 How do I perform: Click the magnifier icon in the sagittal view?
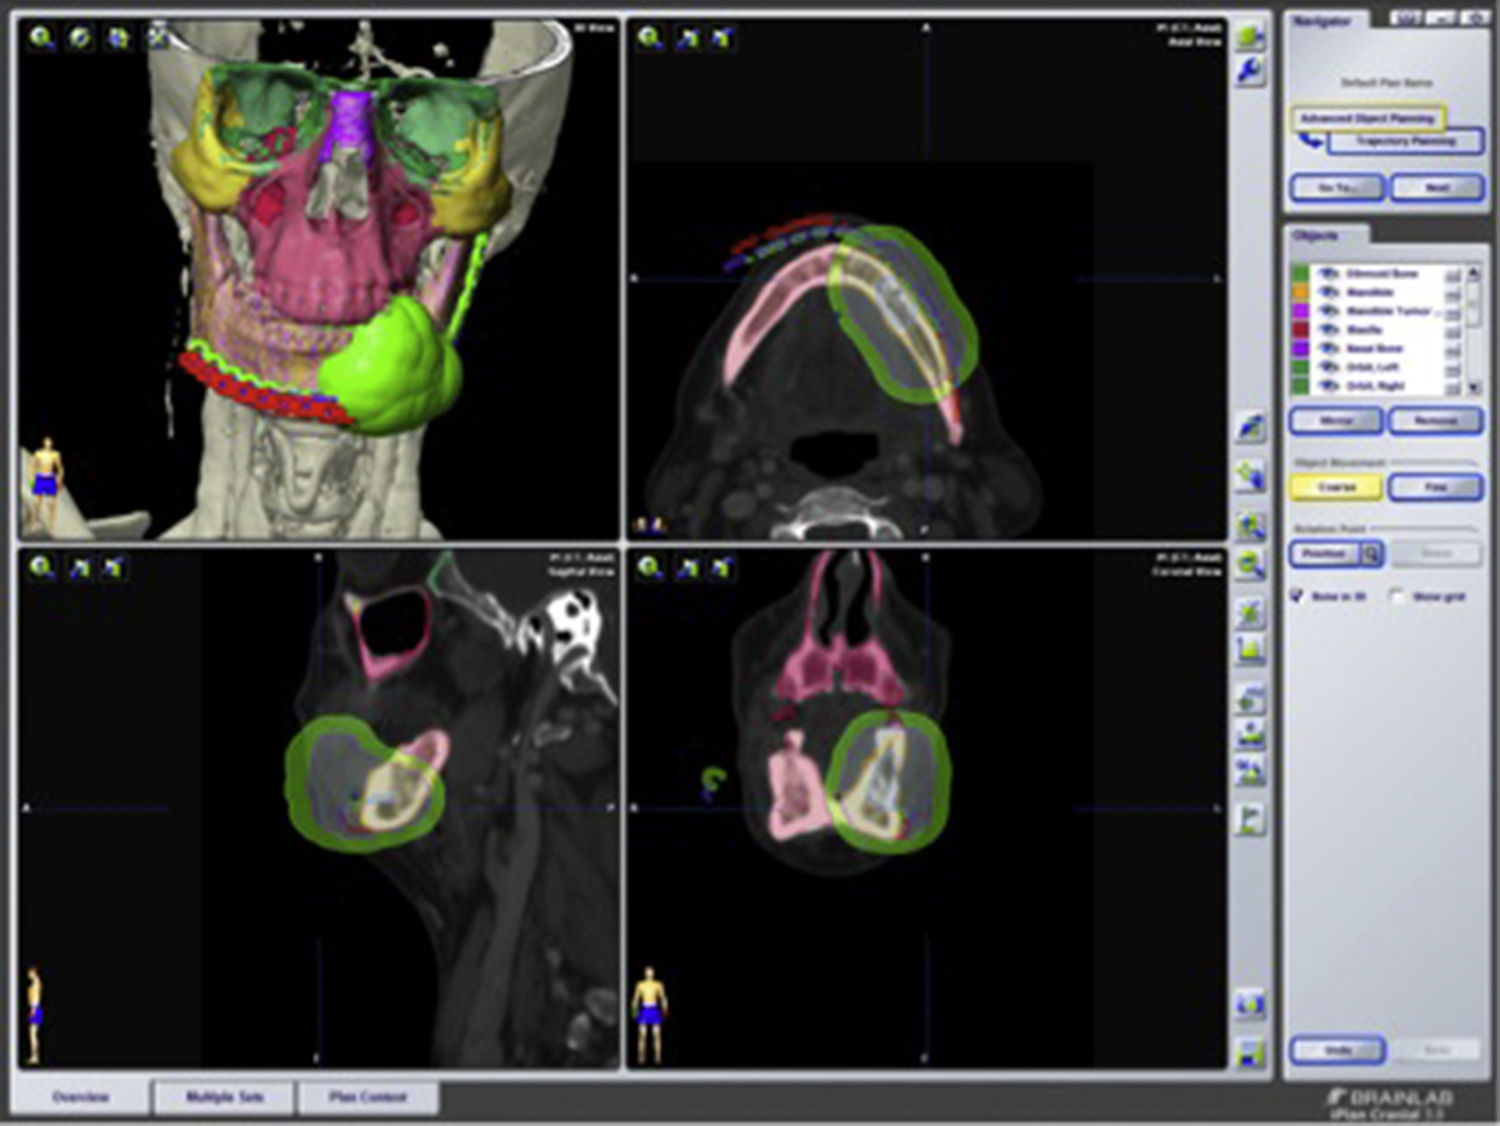(42, 568)
